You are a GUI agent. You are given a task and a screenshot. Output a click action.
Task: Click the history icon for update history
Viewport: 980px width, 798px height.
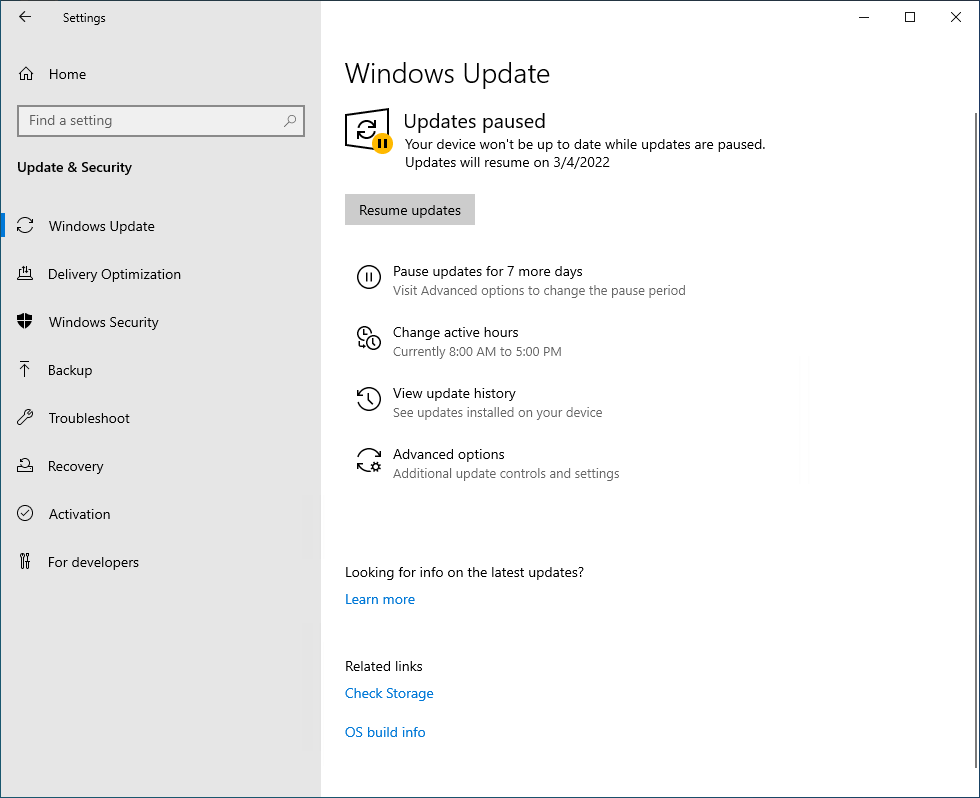(x=368, y=400)
